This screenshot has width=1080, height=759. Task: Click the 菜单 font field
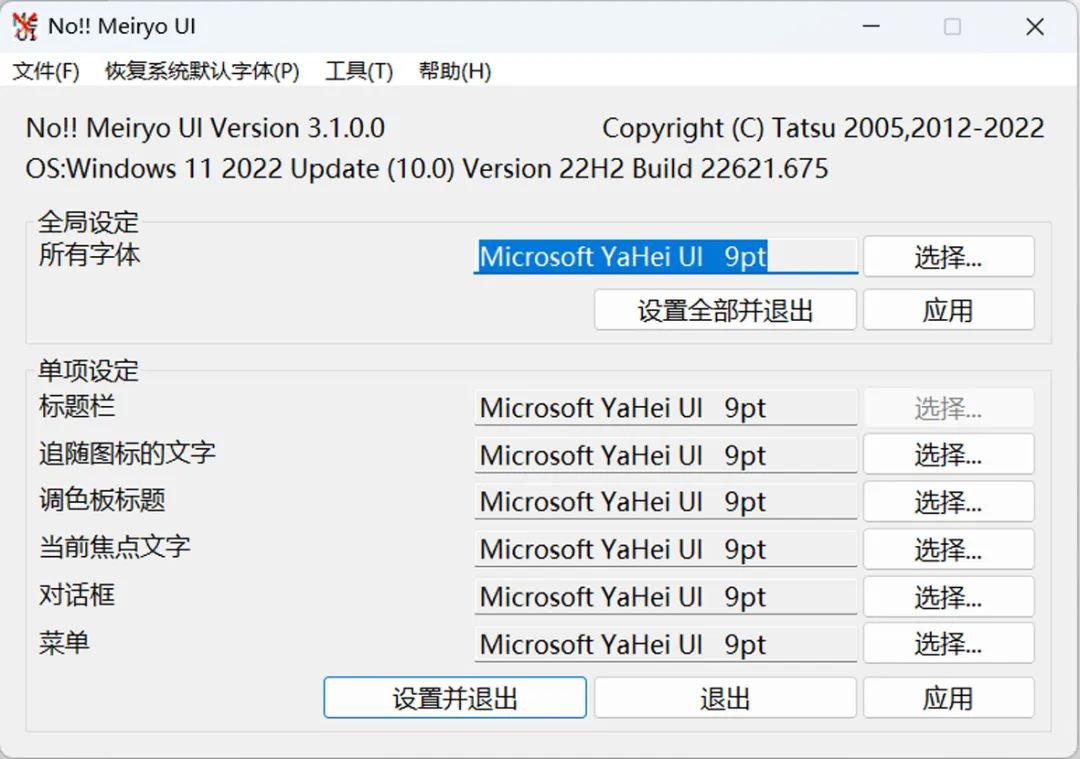665,644
